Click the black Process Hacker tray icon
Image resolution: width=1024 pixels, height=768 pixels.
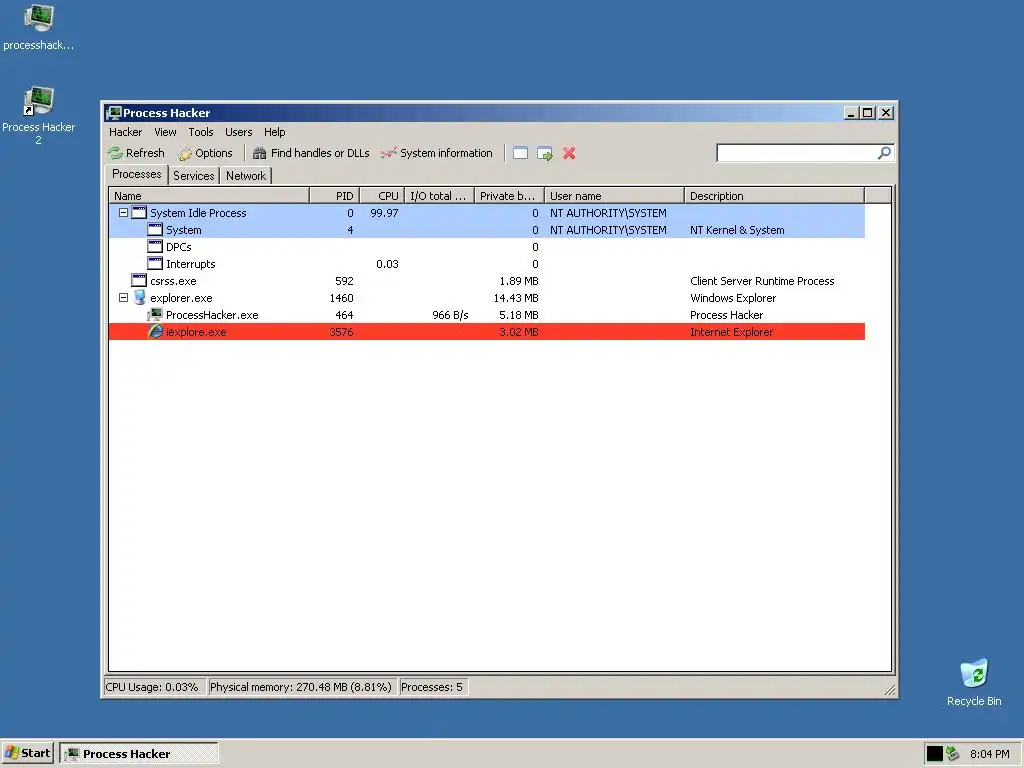(x=935, y=754)
